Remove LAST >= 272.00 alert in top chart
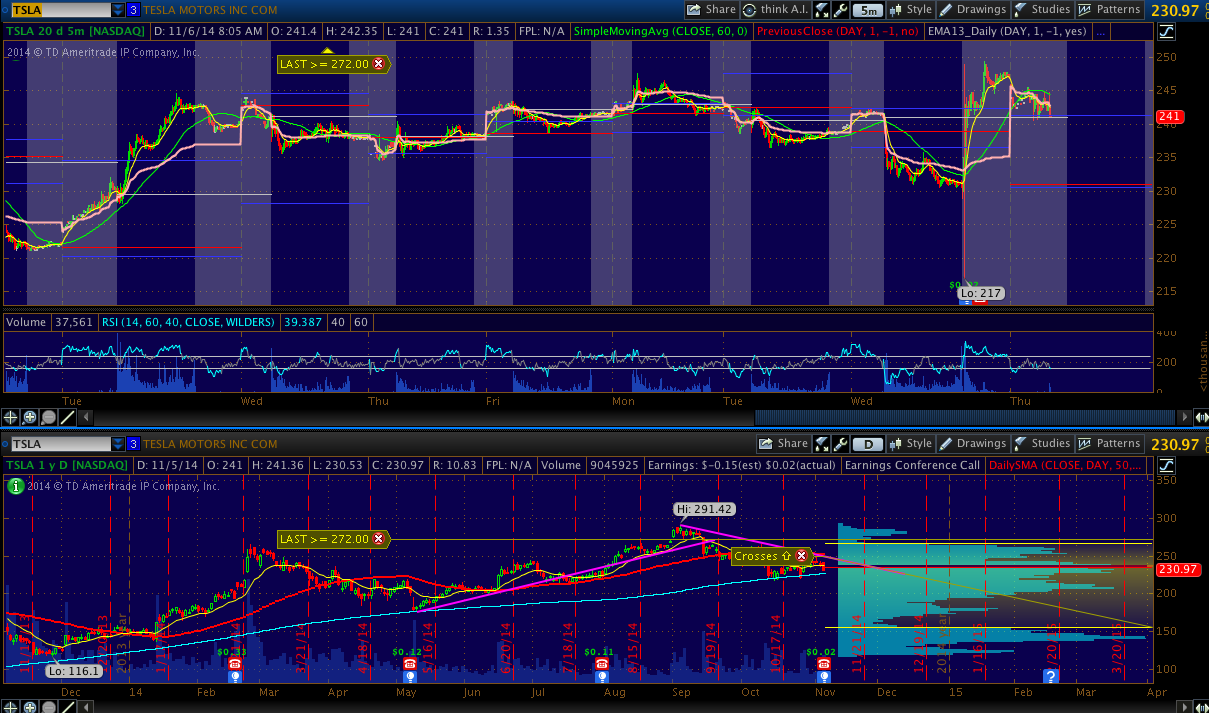Image resolution: width=1209 pixels, height=713 pixels. [x=378, y=64]
